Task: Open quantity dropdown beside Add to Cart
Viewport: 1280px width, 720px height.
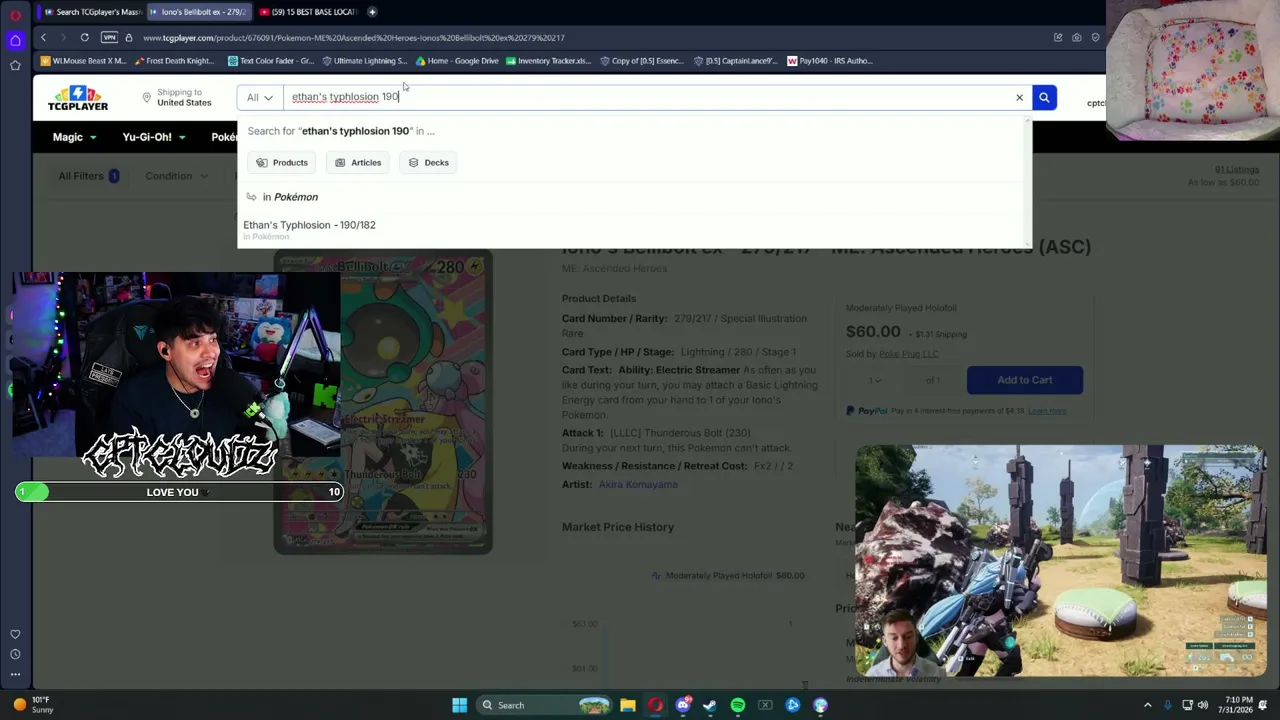Action: tap(876, 380)
